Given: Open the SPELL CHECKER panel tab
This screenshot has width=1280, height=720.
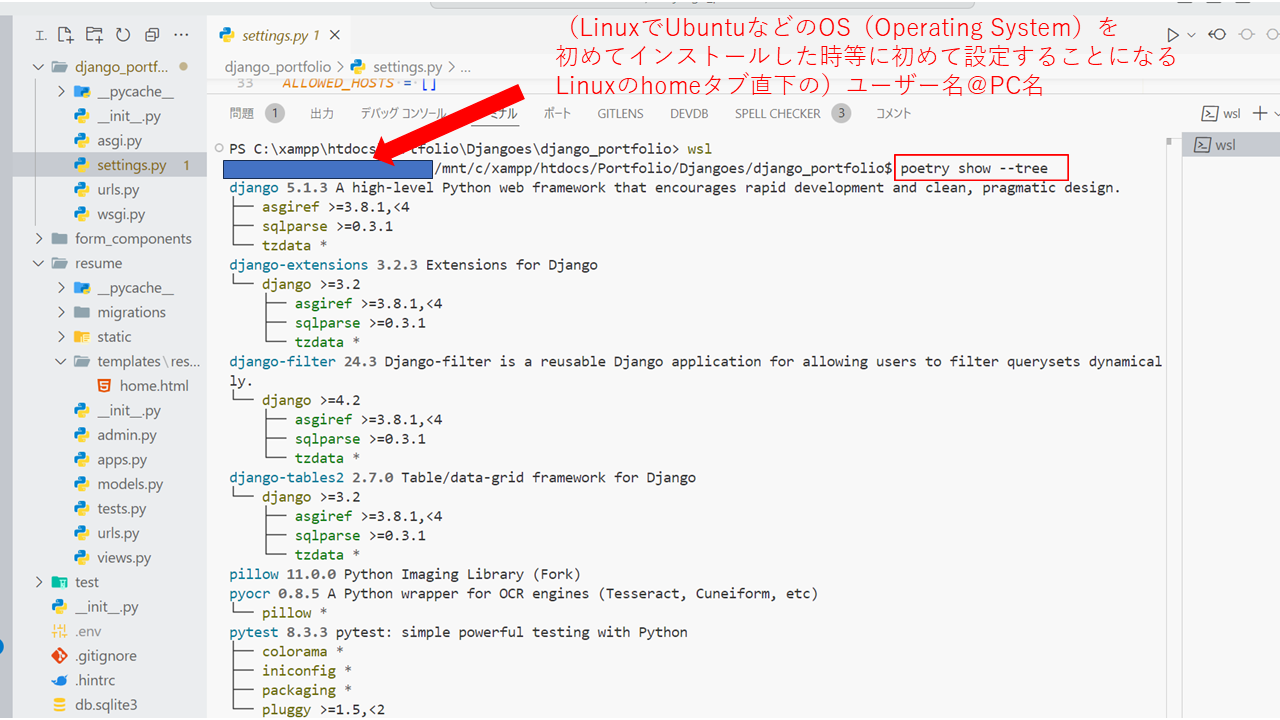Looking at the screenshot, I should click(778, 113).
